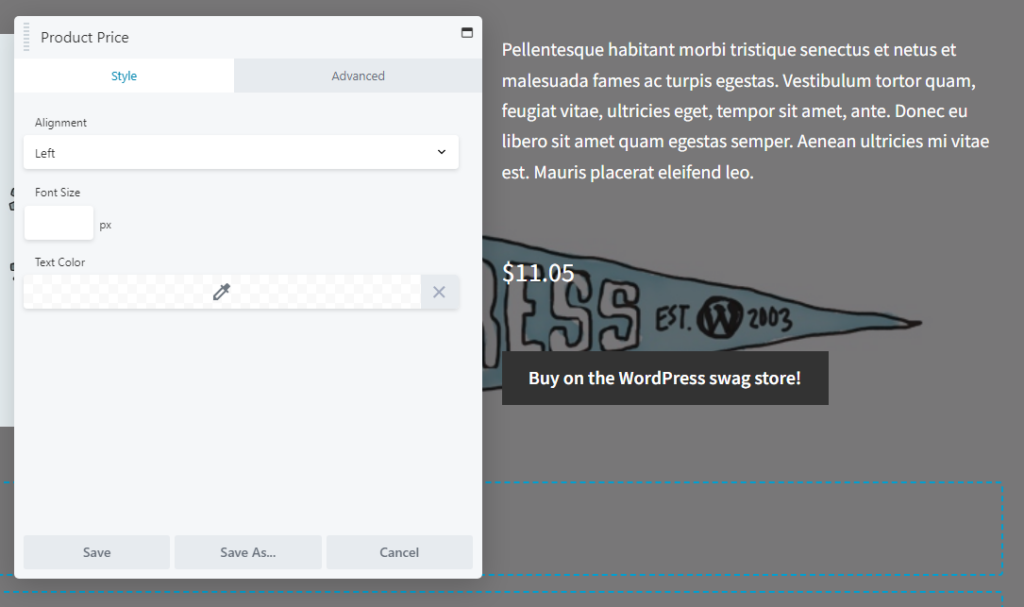This screenshot has width=1024, height=607.
Task: Activate the Text Color eyedropper tool
Action: coord(221,291)
